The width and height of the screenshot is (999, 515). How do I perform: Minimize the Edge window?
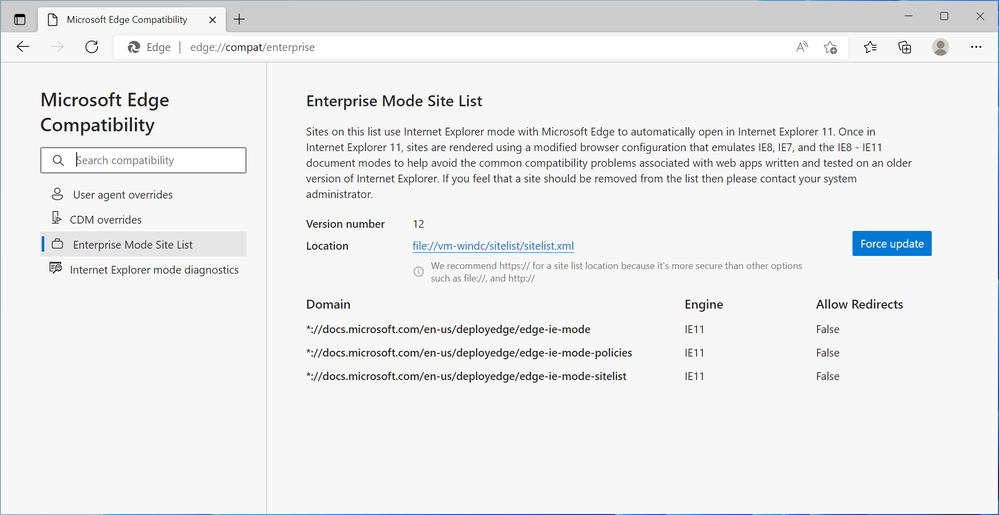coord(909,16)
